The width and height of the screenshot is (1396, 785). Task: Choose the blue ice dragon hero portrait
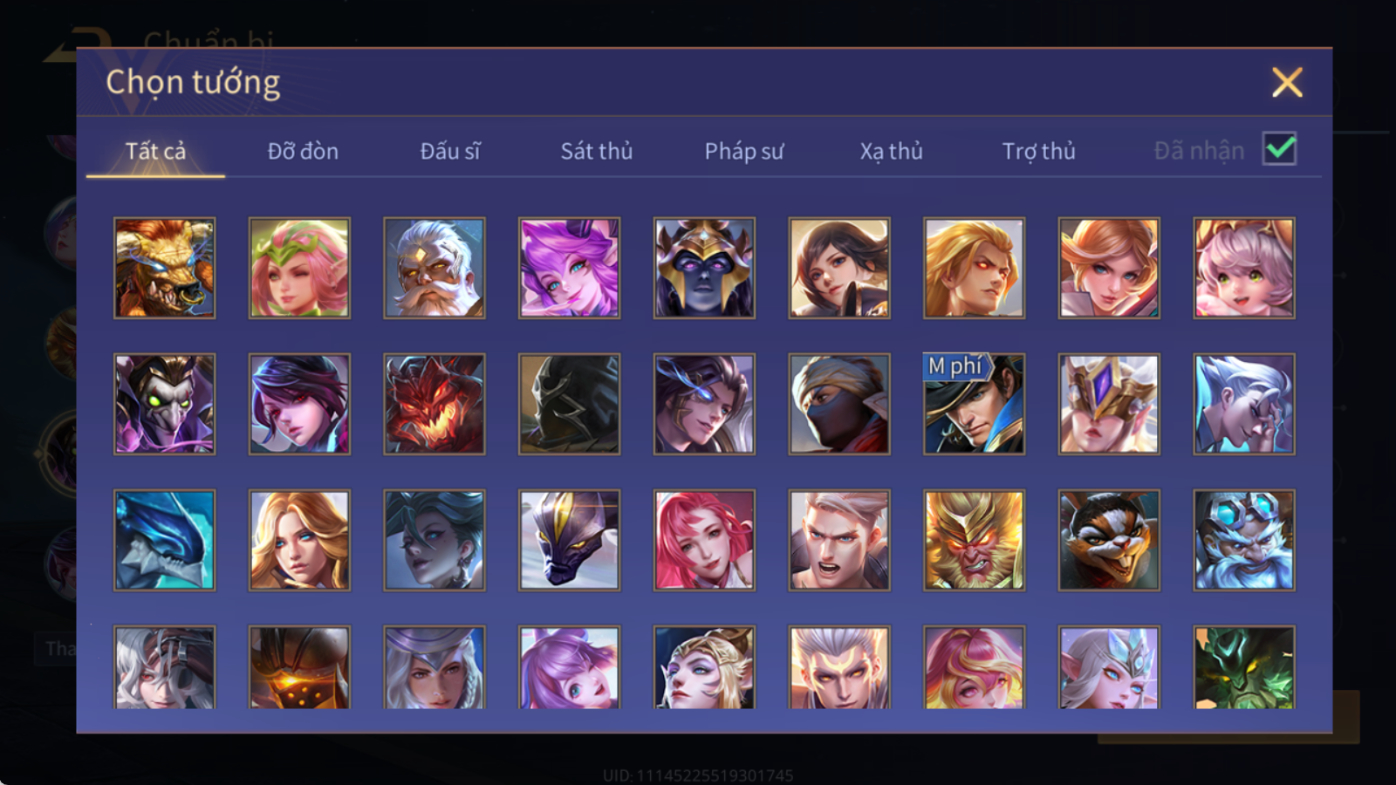coord(164,540)
